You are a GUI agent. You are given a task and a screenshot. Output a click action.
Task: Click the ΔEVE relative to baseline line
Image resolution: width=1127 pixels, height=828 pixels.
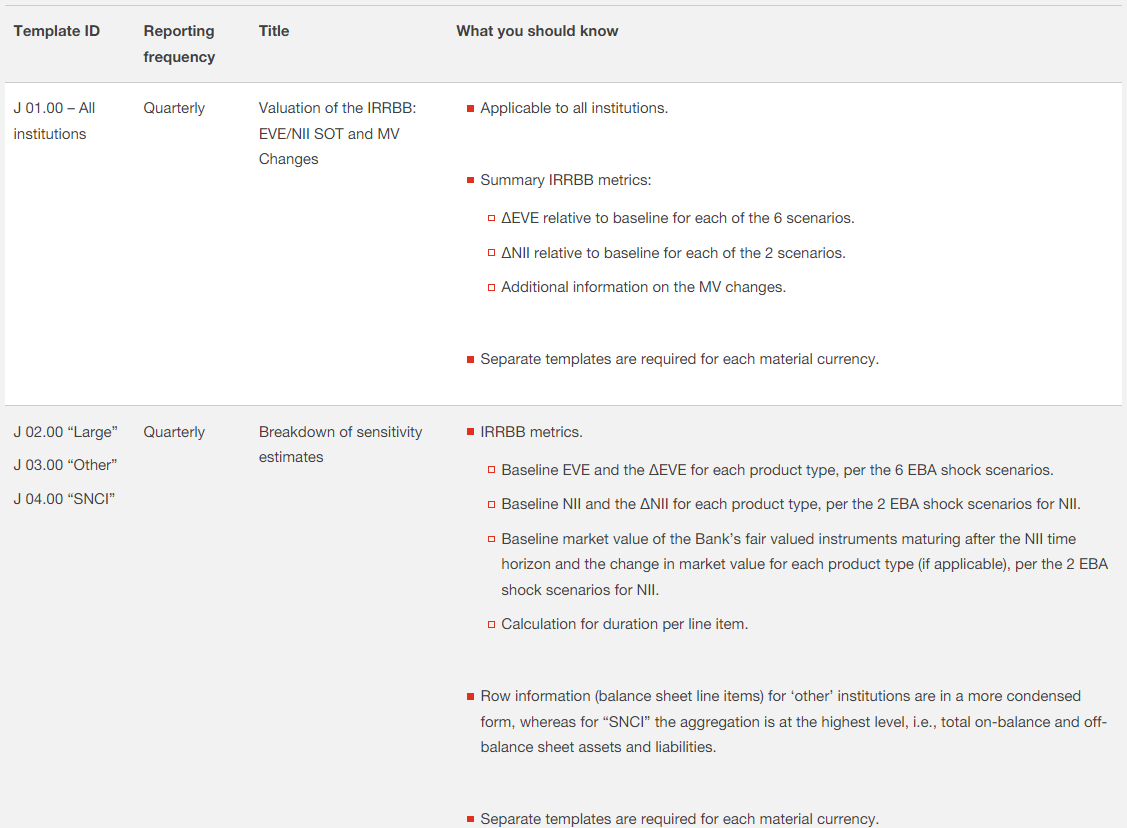click(677, 217)
